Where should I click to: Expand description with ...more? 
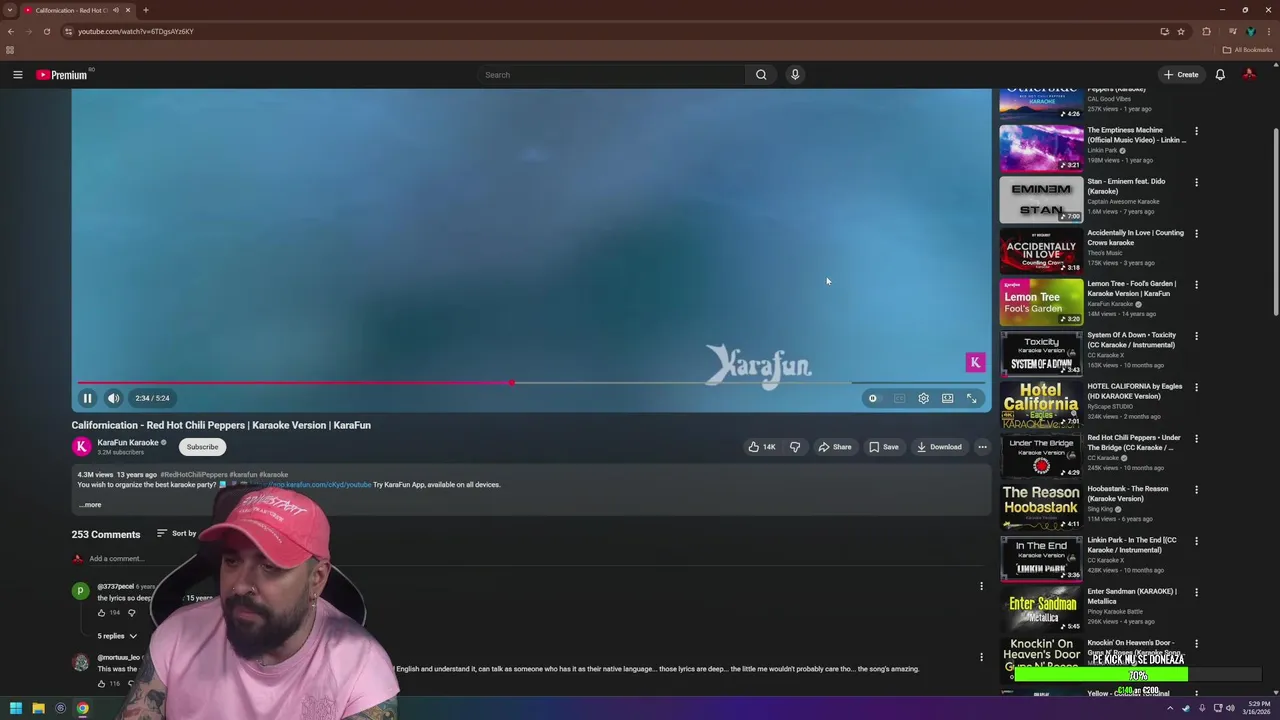[90, 505]
